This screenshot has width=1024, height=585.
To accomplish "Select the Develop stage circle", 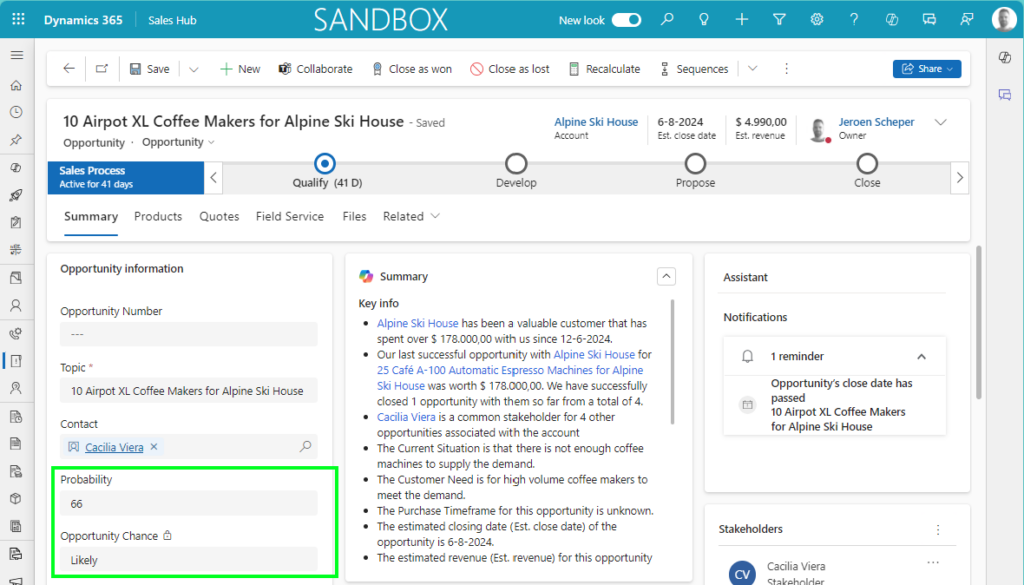I will click(x=516, y=163).
